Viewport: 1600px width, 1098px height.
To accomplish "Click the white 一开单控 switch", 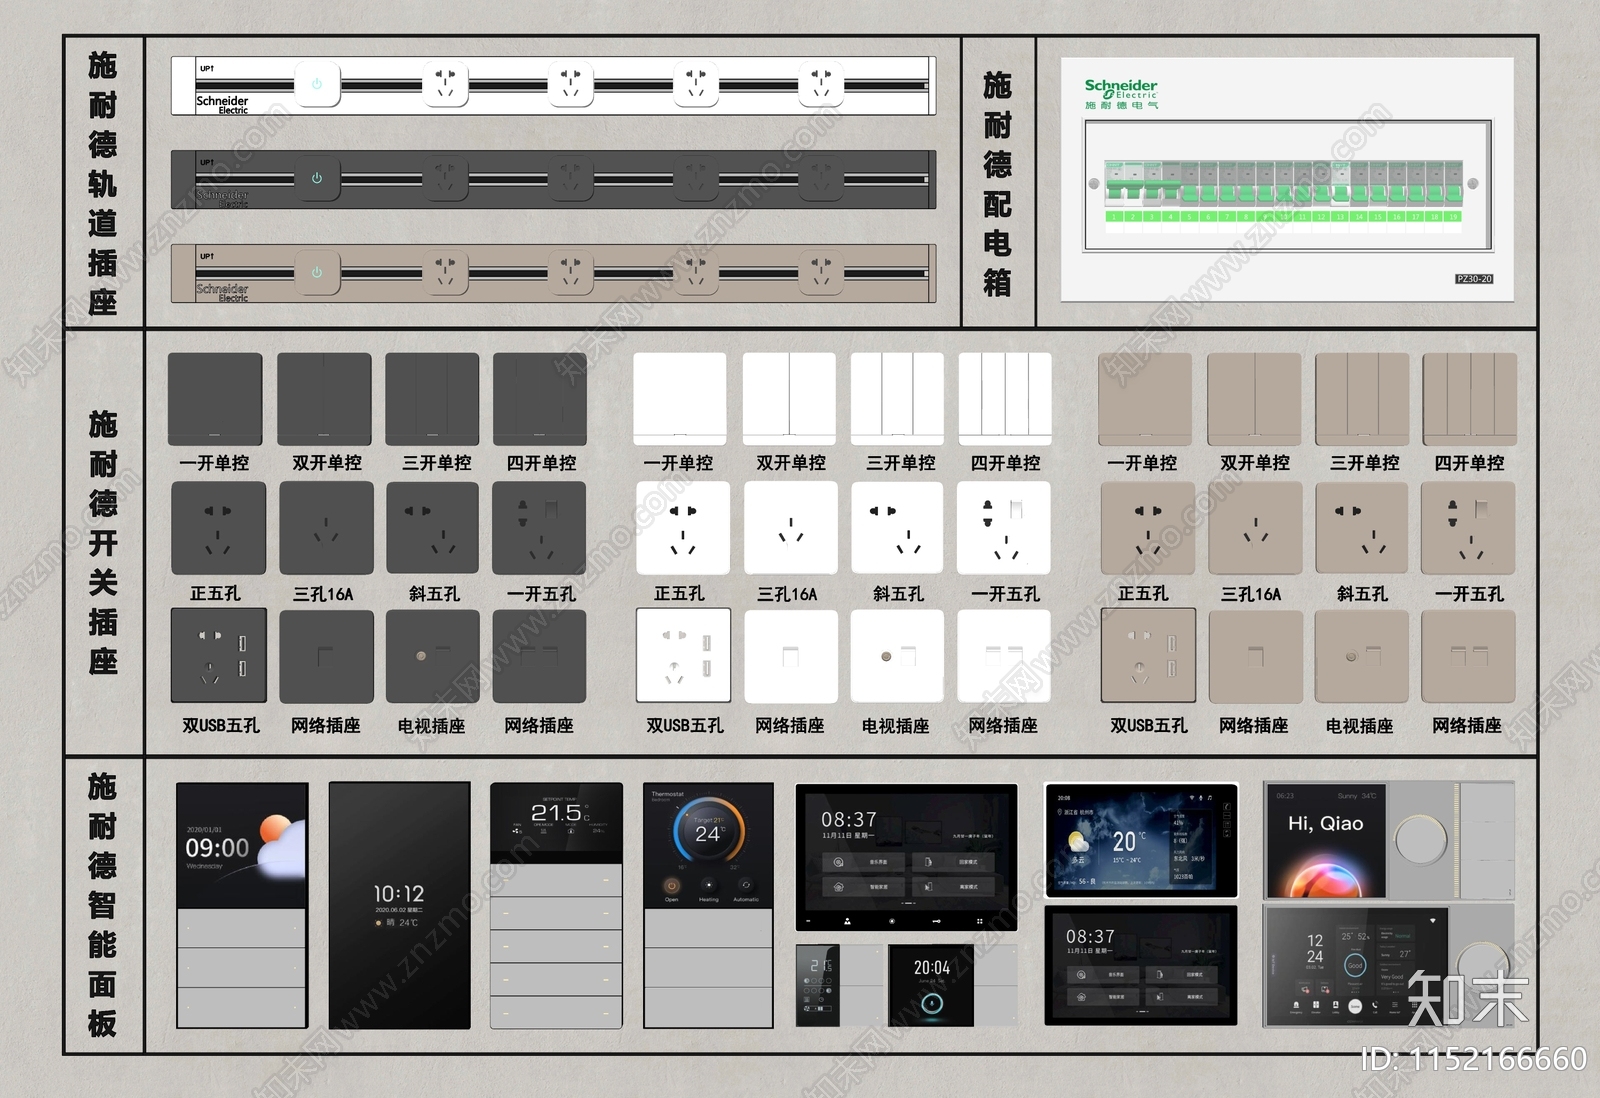I will [680, 399].
